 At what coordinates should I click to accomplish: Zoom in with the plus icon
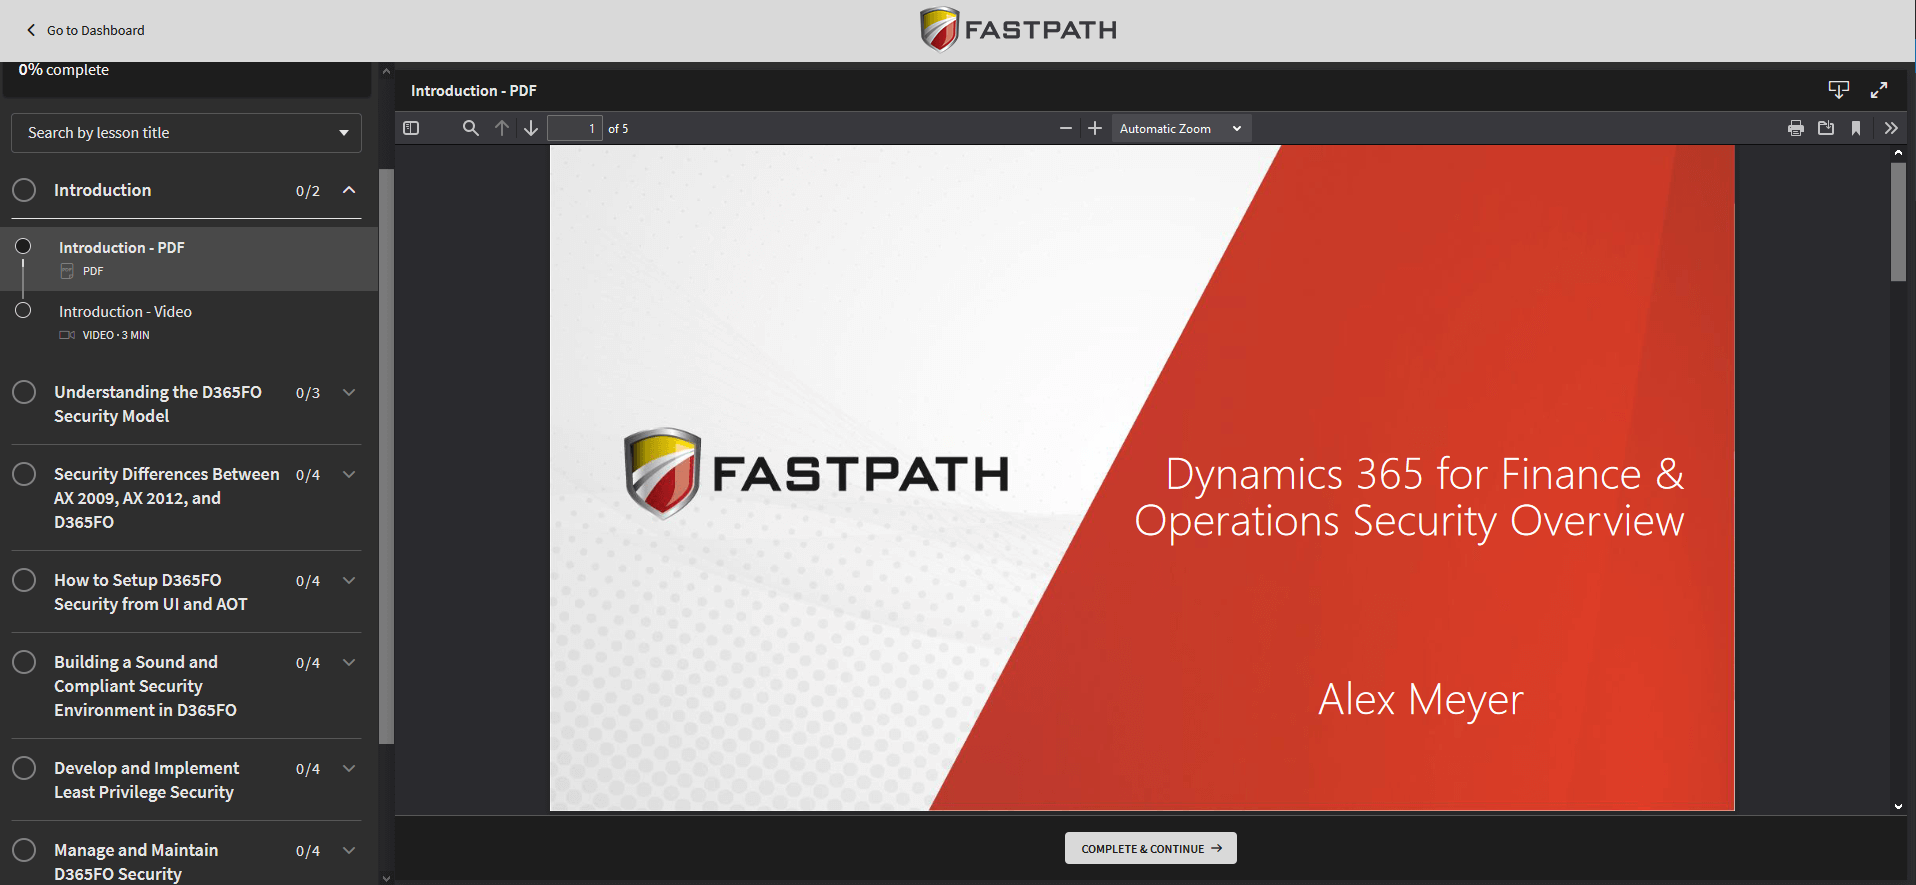click(1095, 128)
